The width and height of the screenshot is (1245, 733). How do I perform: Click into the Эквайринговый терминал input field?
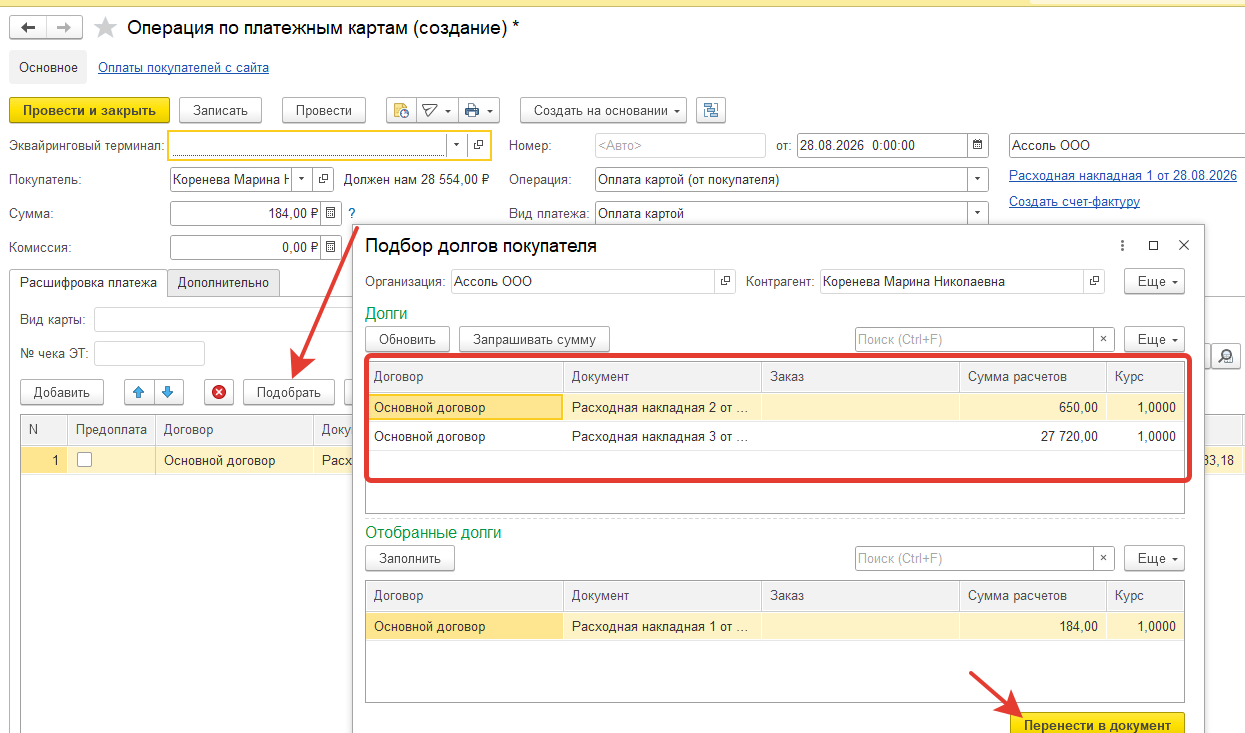point(307,145)
